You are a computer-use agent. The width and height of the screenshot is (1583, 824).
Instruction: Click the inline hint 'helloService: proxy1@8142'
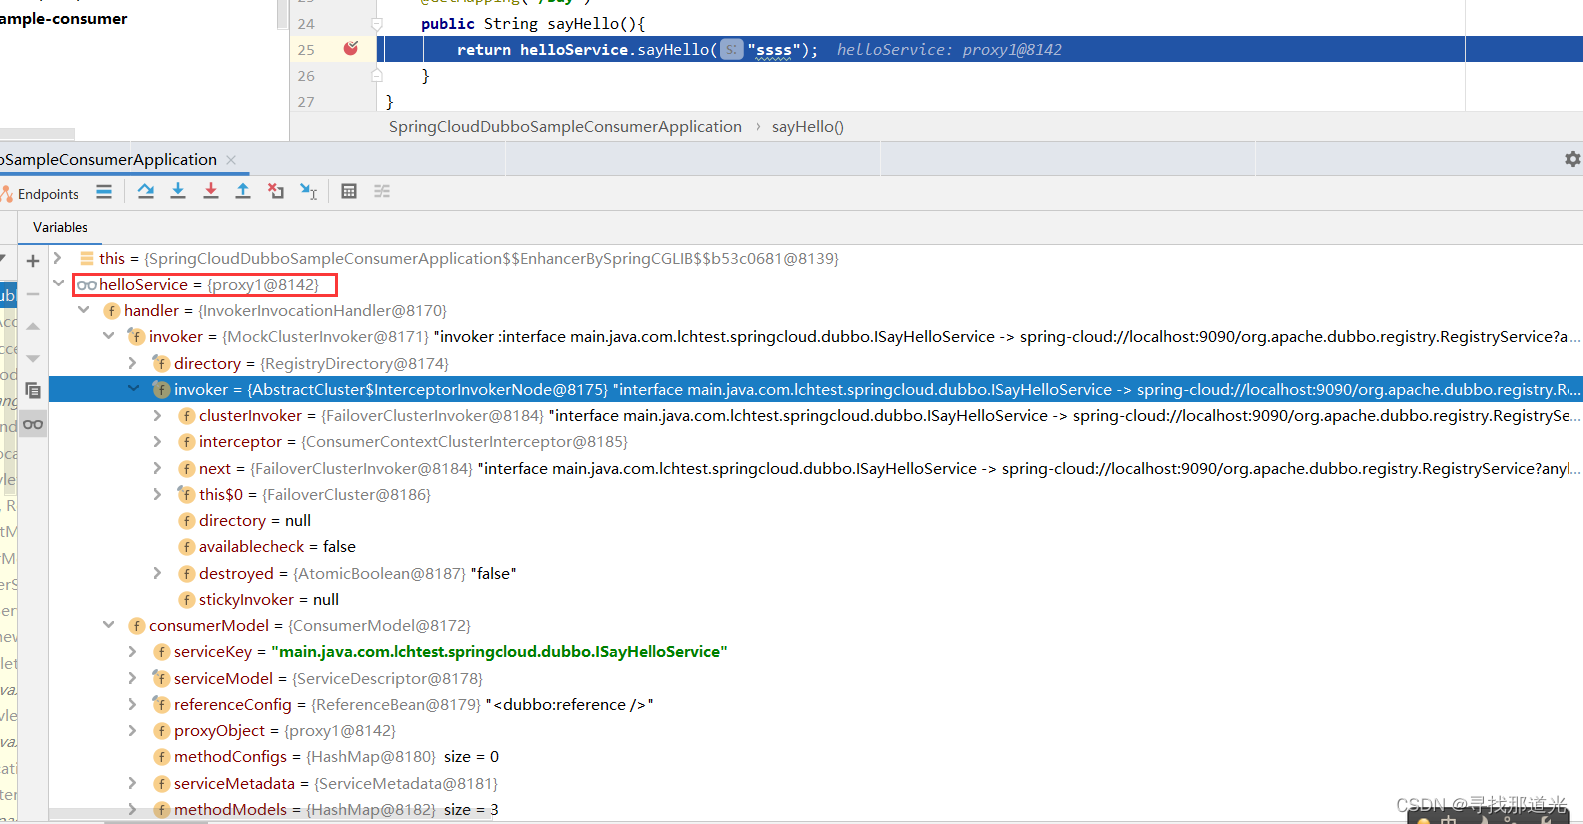coord(949,49)
